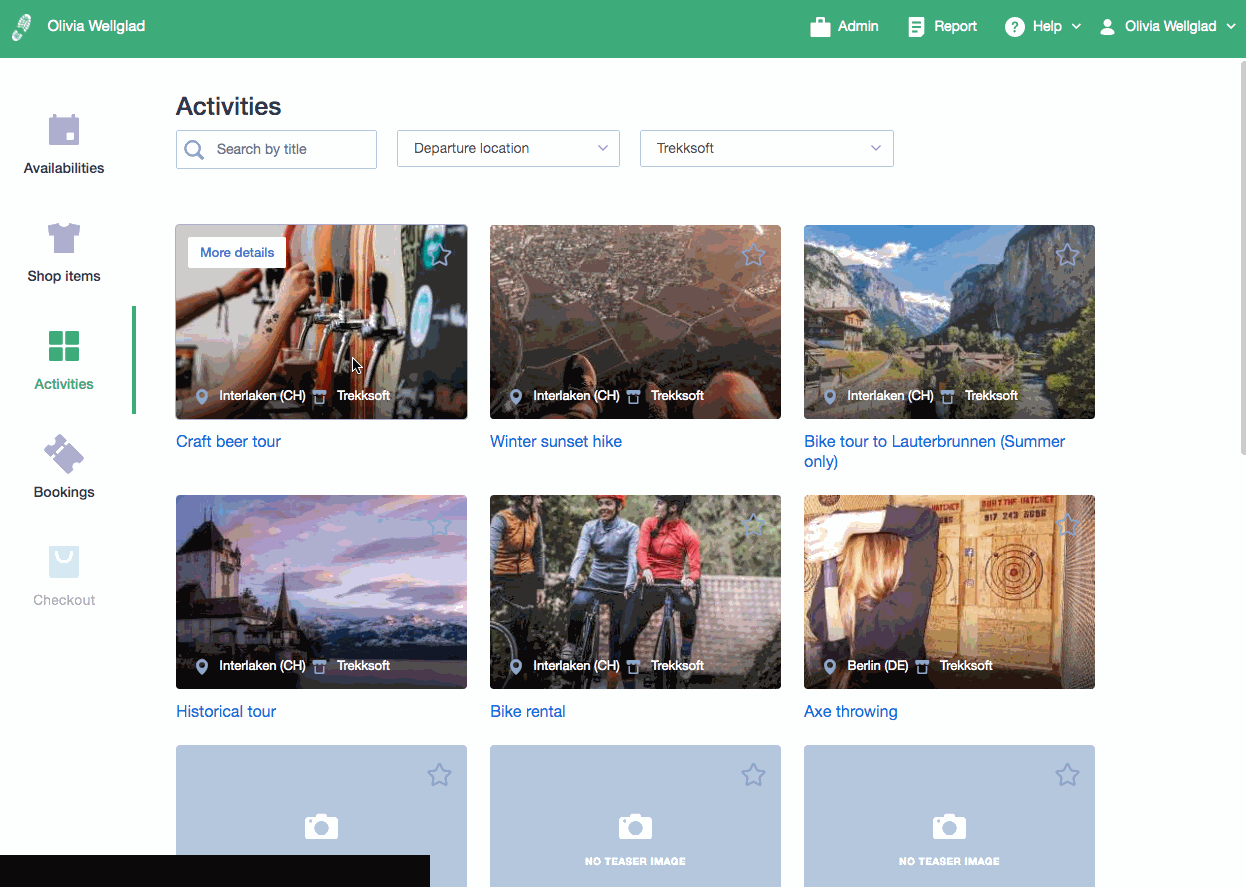Open the Bike rental thumbnail image
This screenshot has height=887, width=1246.
tap(635, 590)
